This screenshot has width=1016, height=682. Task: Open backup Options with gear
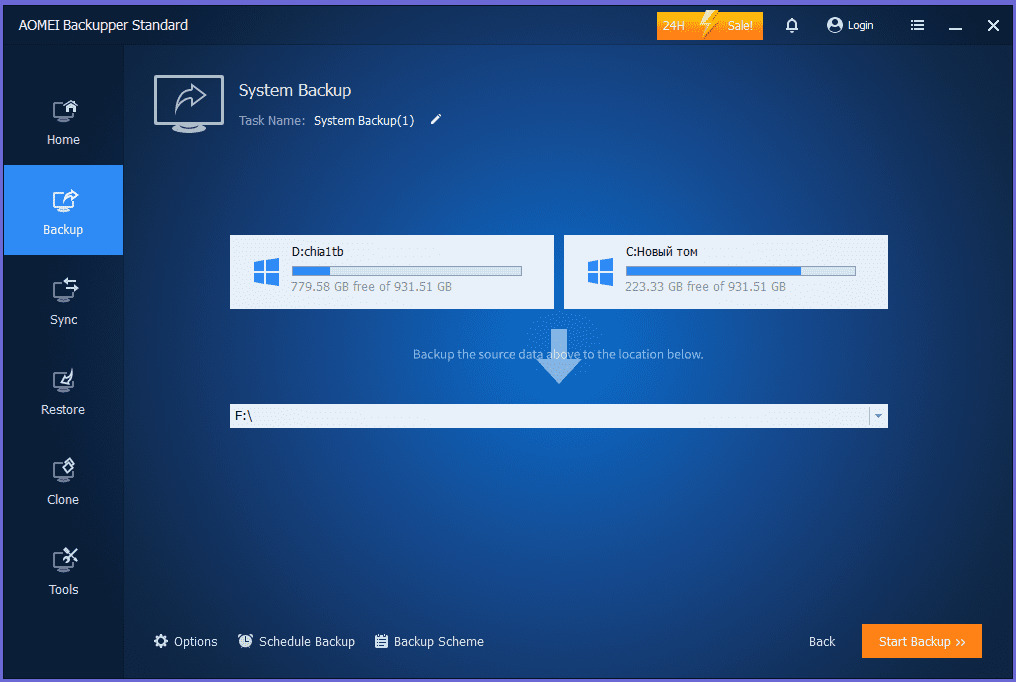click(185, 641)
